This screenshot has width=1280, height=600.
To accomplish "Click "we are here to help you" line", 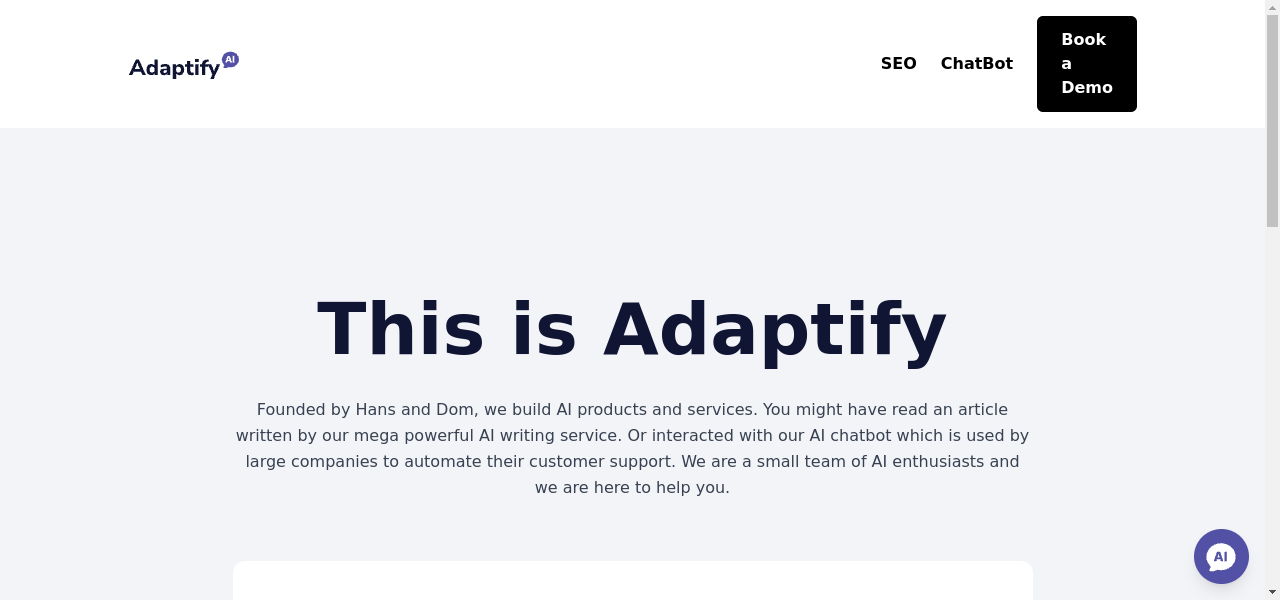I will coord(632,488).
